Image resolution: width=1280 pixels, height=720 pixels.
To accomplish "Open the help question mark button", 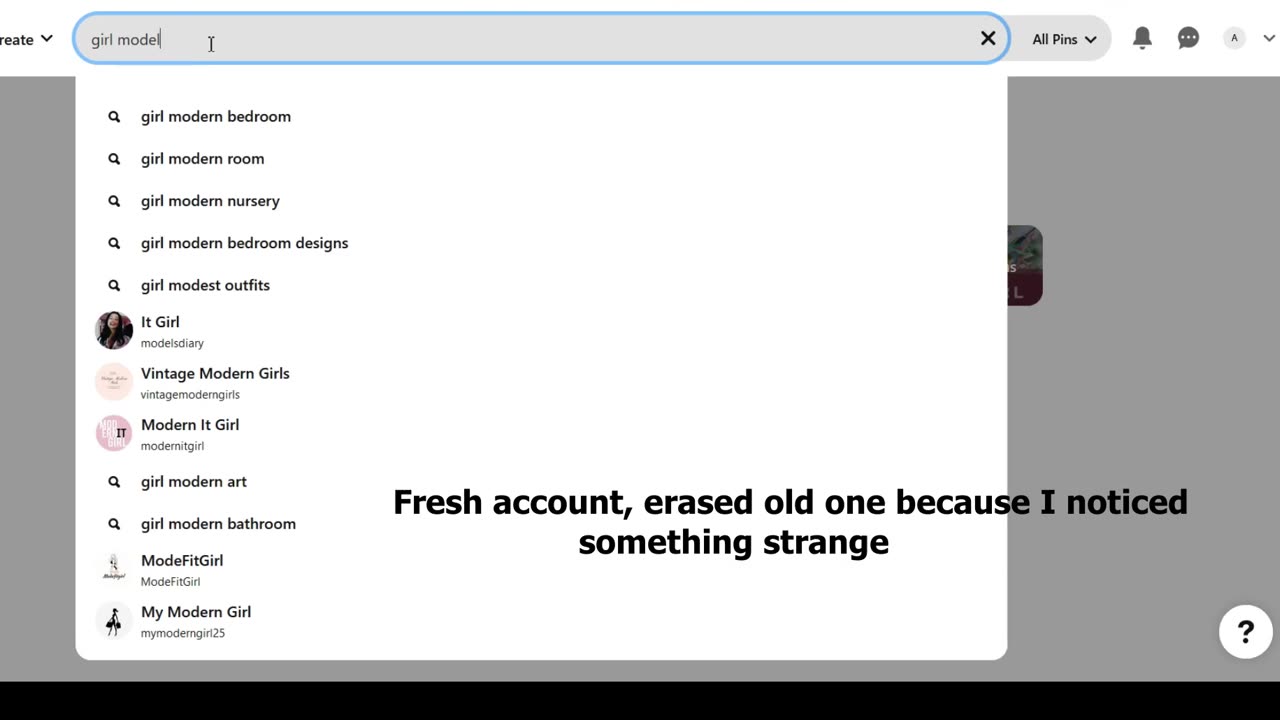I will coord(1245,632).
